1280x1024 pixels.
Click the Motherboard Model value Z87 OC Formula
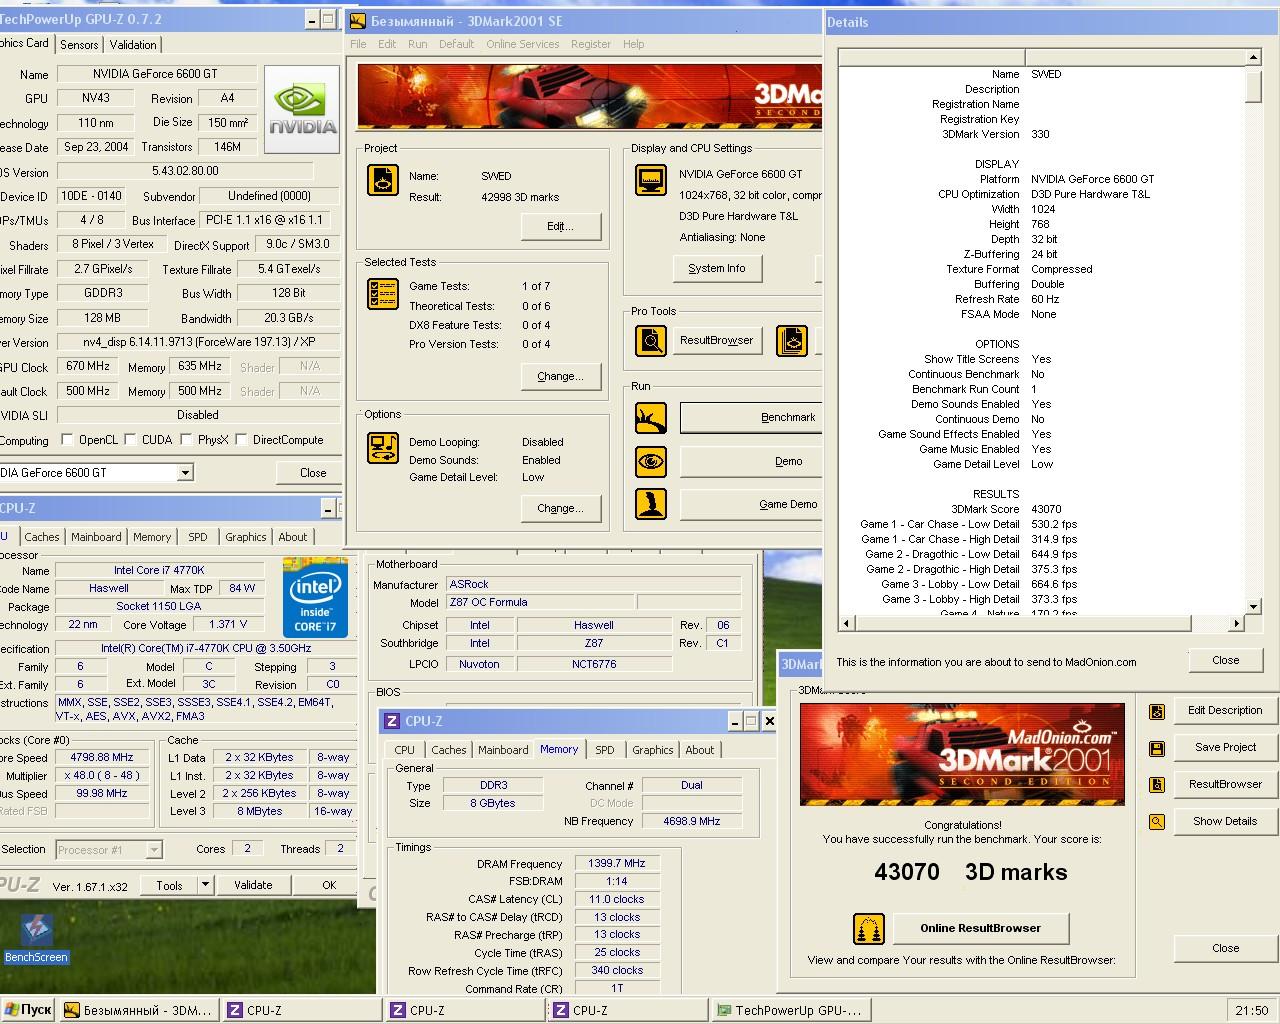540,602
